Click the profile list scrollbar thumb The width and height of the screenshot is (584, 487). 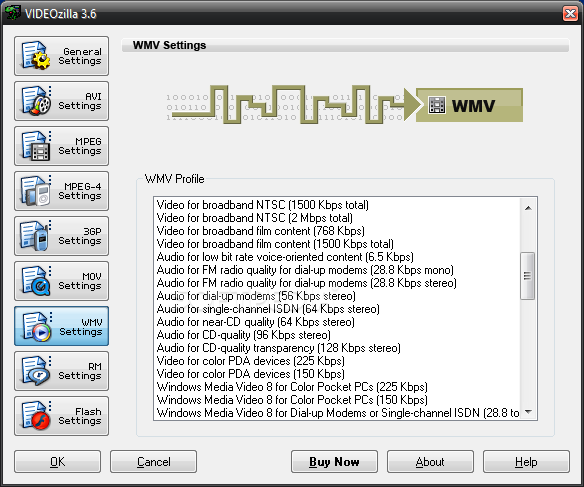(528, 276)
